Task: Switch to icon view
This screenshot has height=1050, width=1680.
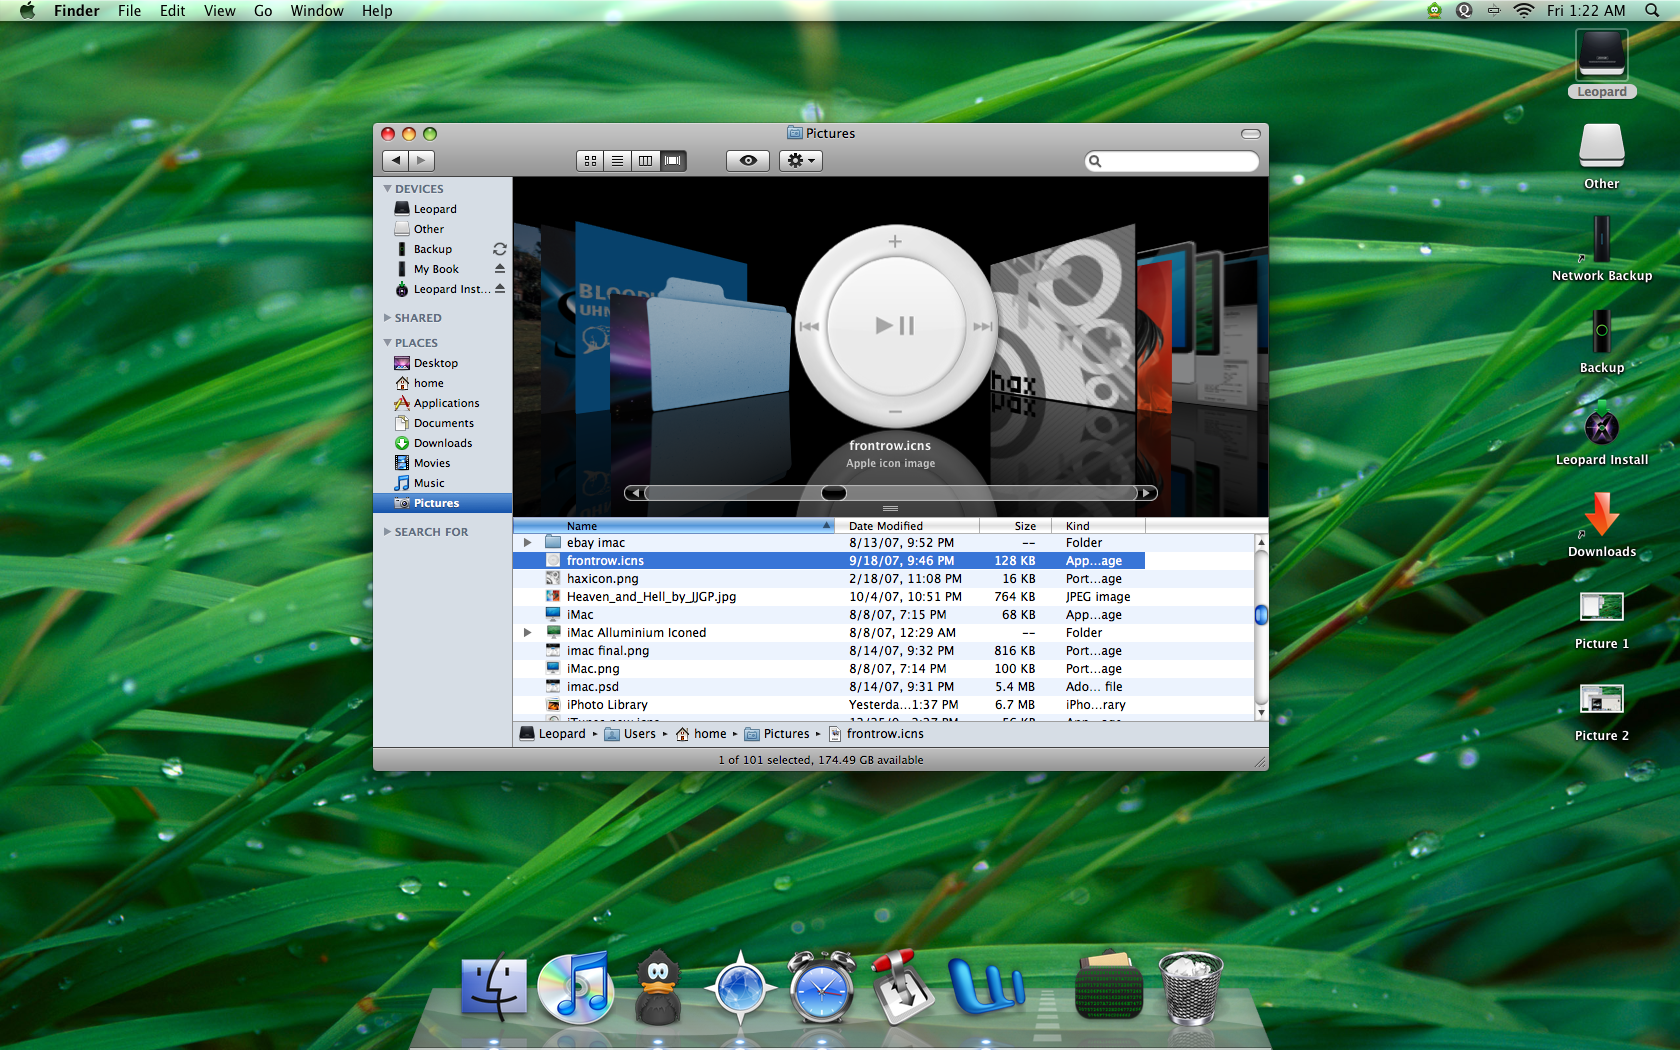Action: pyautogui.click(x=590, y=161)
